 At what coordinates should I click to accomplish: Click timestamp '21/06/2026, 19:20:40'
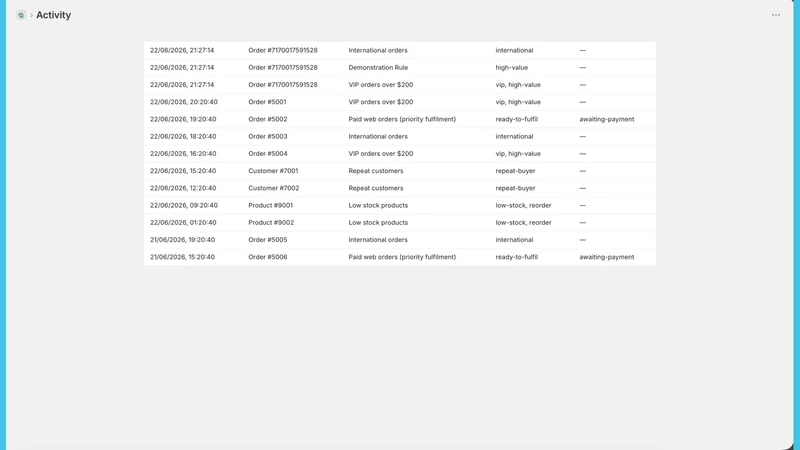click(x=183, y=240)
